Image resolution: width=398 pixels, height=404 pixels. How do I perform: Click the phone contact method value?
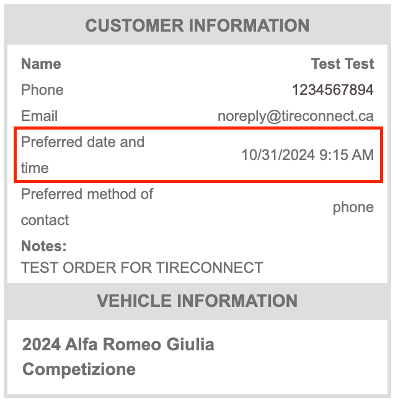click(x=353, y=207)
